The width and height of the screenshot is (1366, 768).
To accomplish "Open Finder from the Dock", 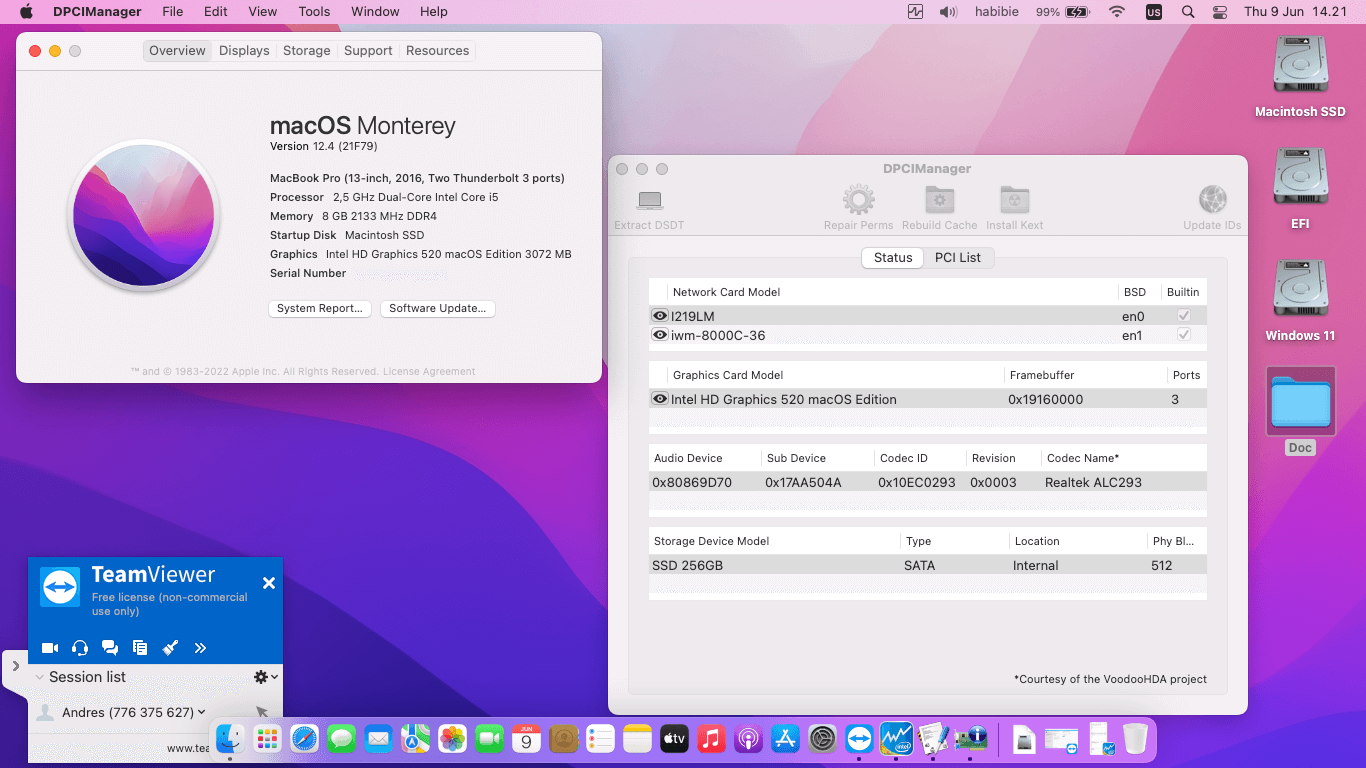I will tap(231, 738).
